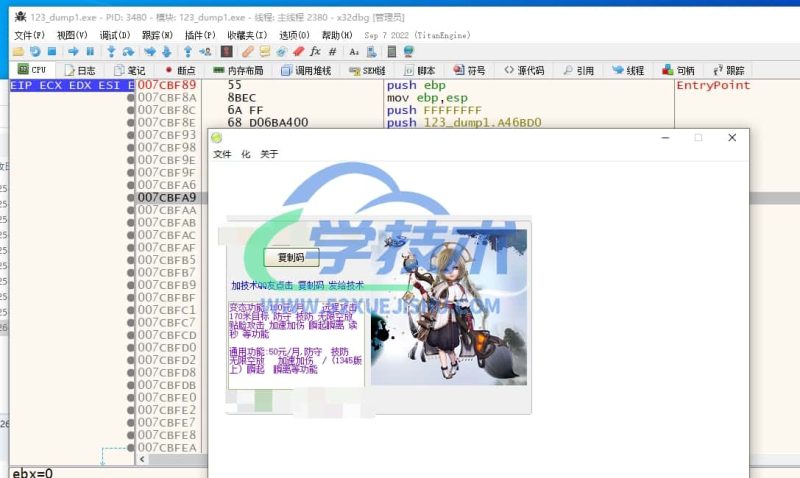The width and height of the screenshot is (800, 478).
Task: Pause execution with the pause icon
Action: click(x=90, y=51)
